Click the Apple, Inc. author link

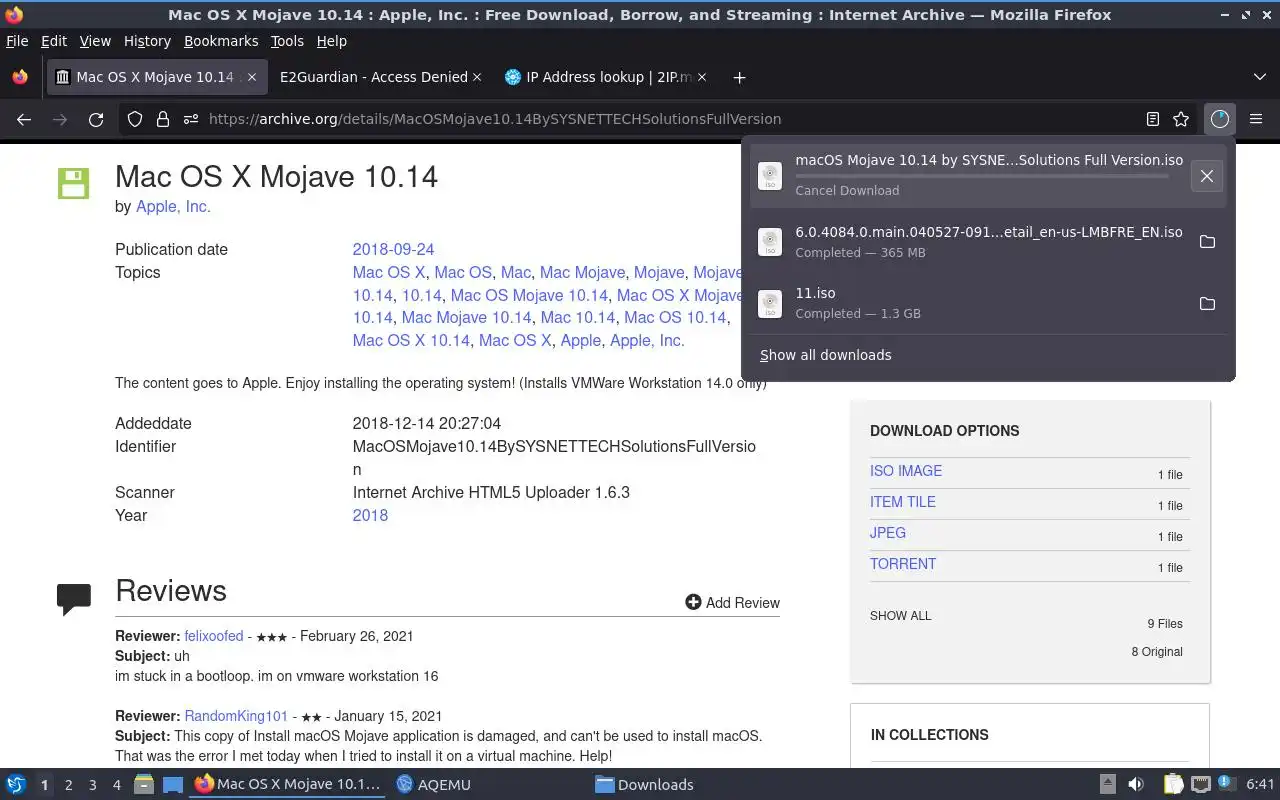point(173,206)
